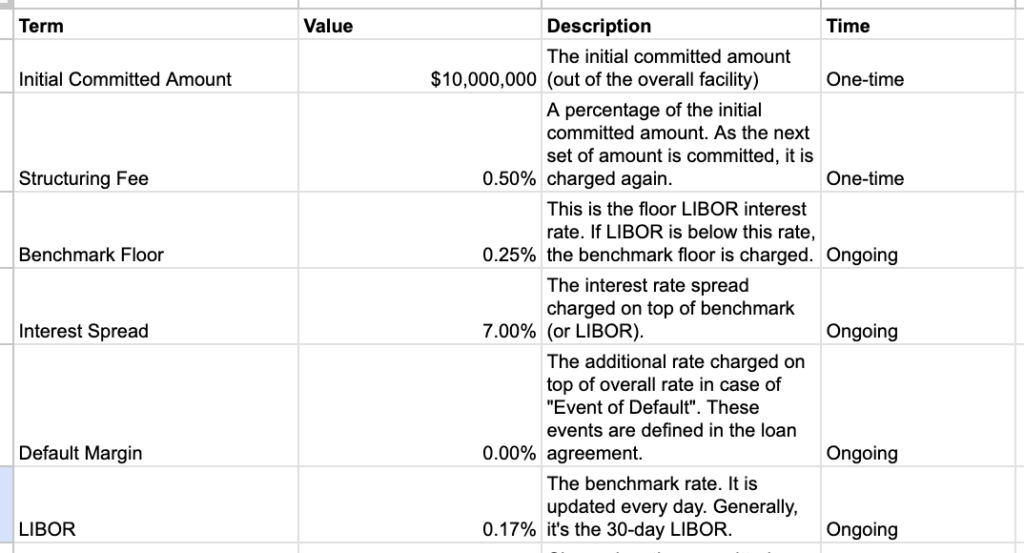This screenshot has height=553, width=1024.
Task: Select the Event of Default description cell
Action: (680, 407)
